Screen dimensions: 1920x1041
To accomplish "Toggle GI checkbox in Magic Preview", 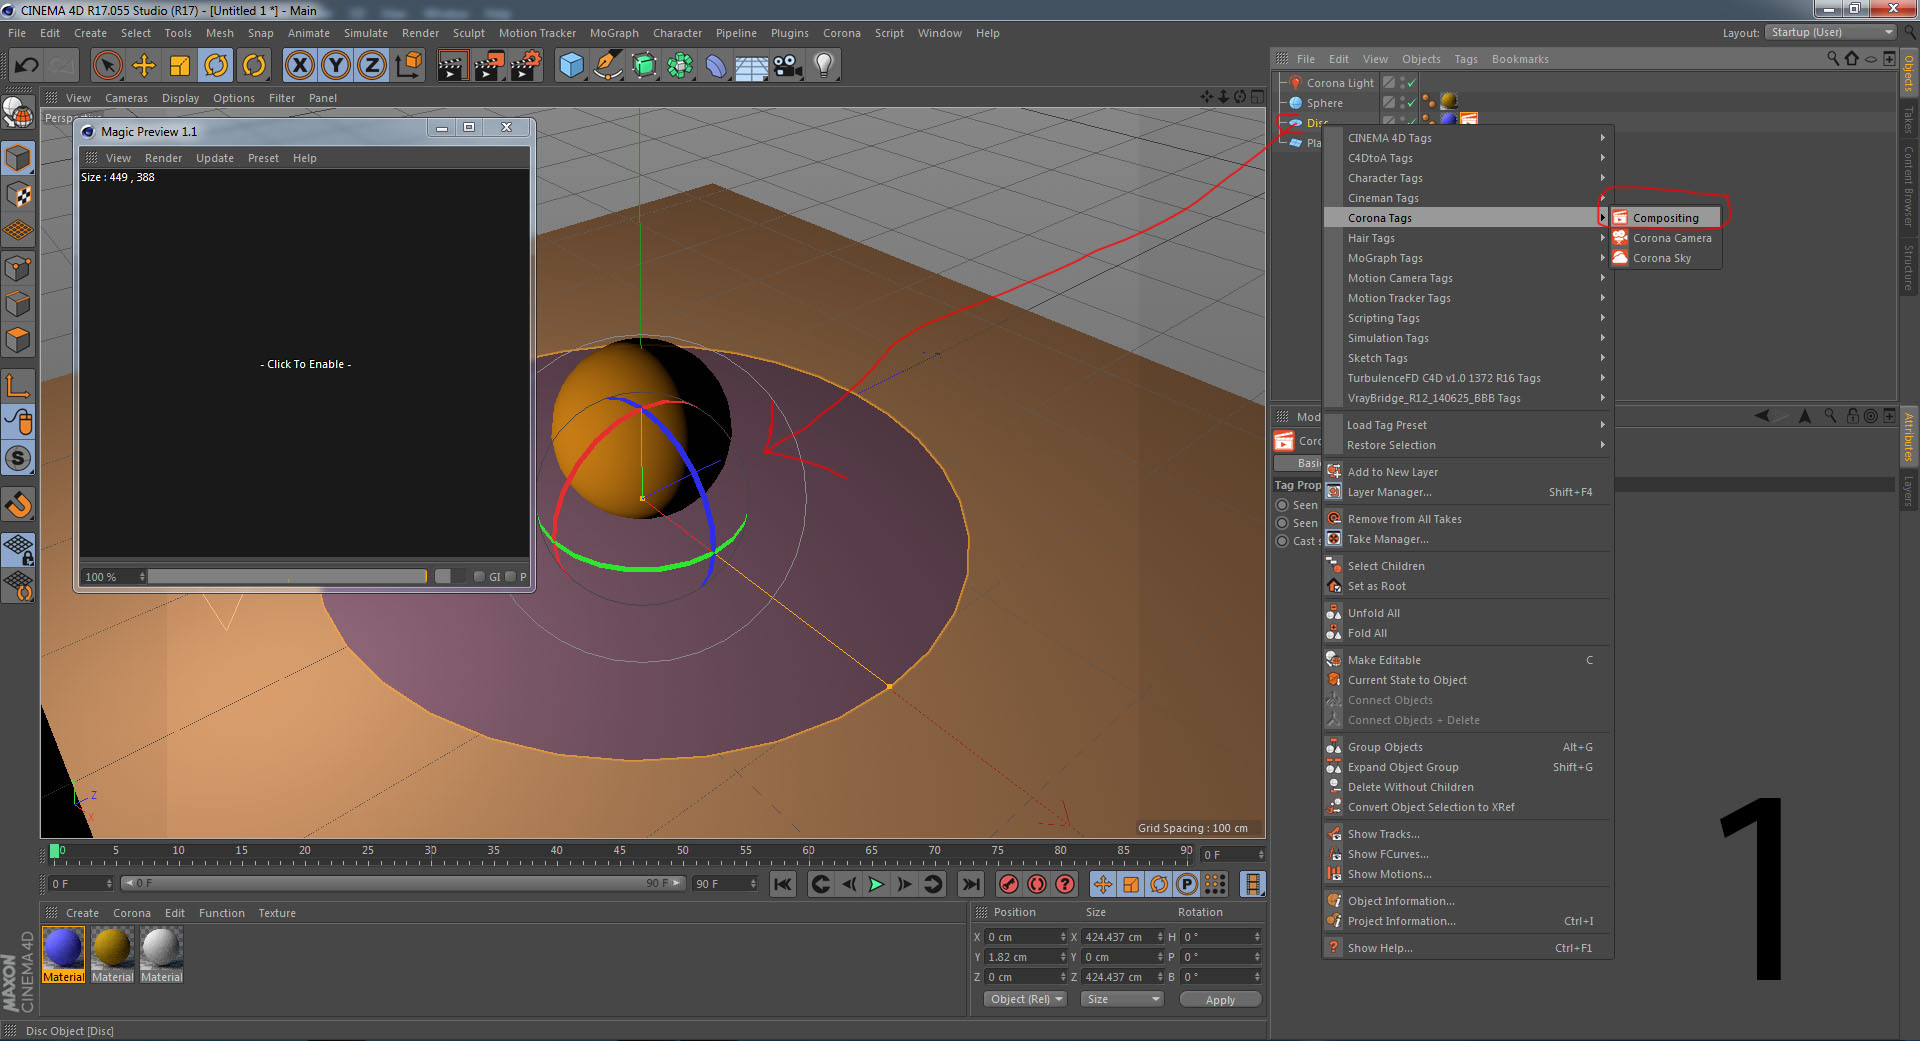I will 479,576.
